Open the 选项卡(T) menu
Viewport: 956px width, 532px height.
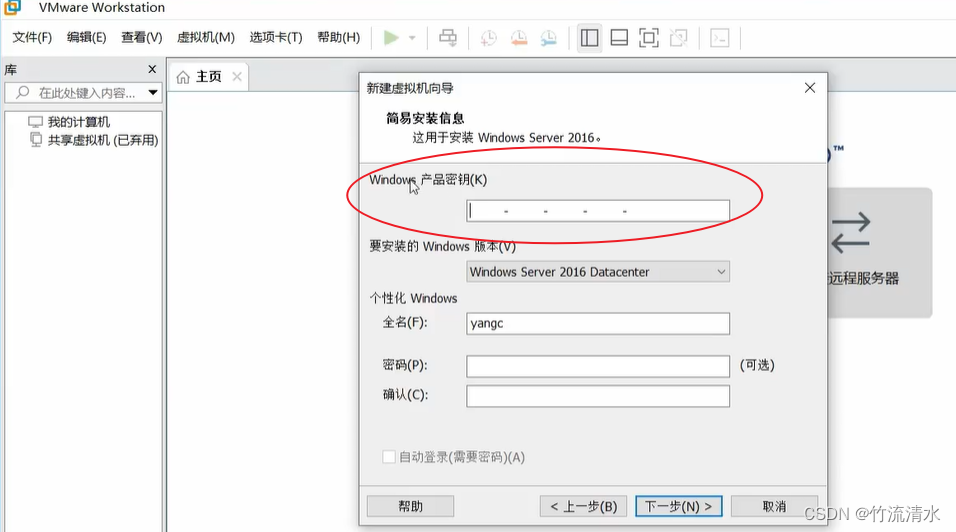276,37
